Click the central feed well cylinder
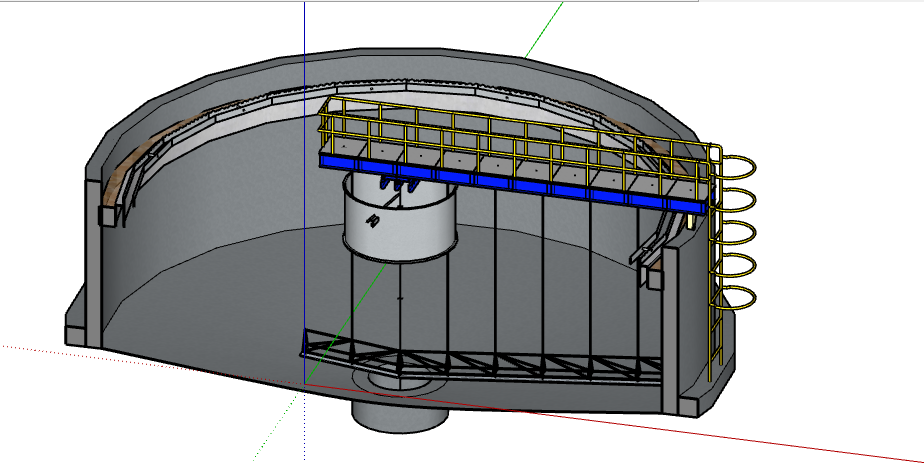 tap(400, 222)
